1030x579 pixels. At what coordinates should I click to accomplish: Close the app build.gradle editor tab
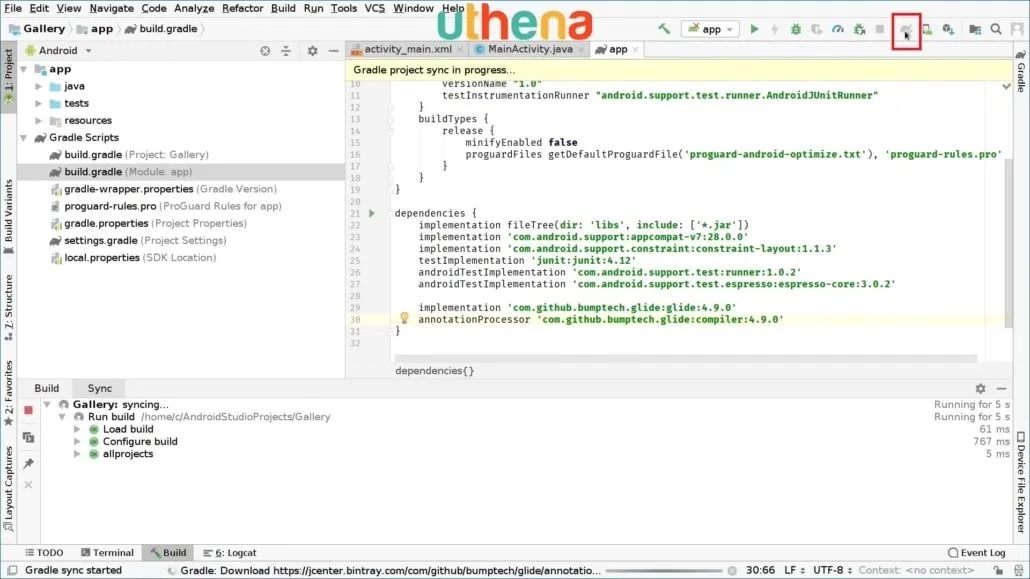coord(635,50)
